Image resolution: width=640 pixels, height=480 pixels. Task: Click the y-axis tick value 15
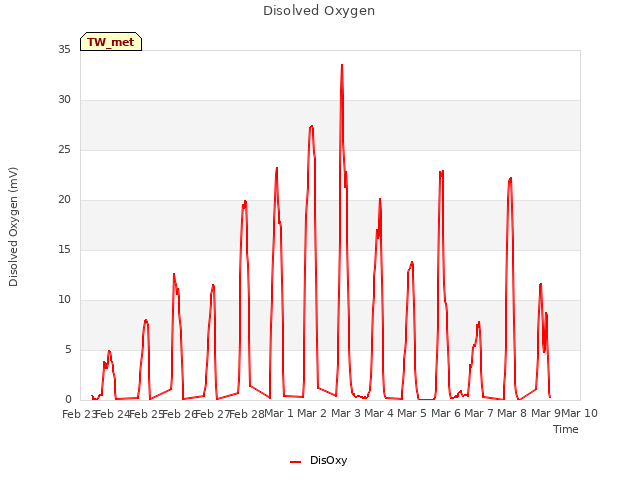64,249
